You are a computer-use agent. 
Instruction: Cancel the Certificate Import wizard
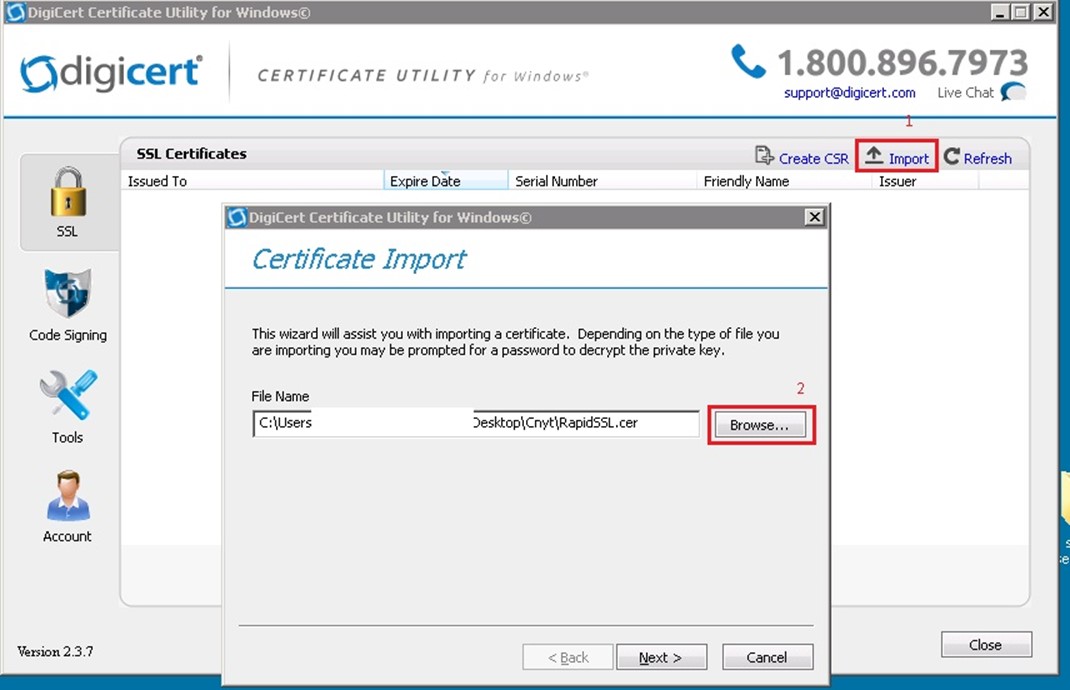coord(767,657)
